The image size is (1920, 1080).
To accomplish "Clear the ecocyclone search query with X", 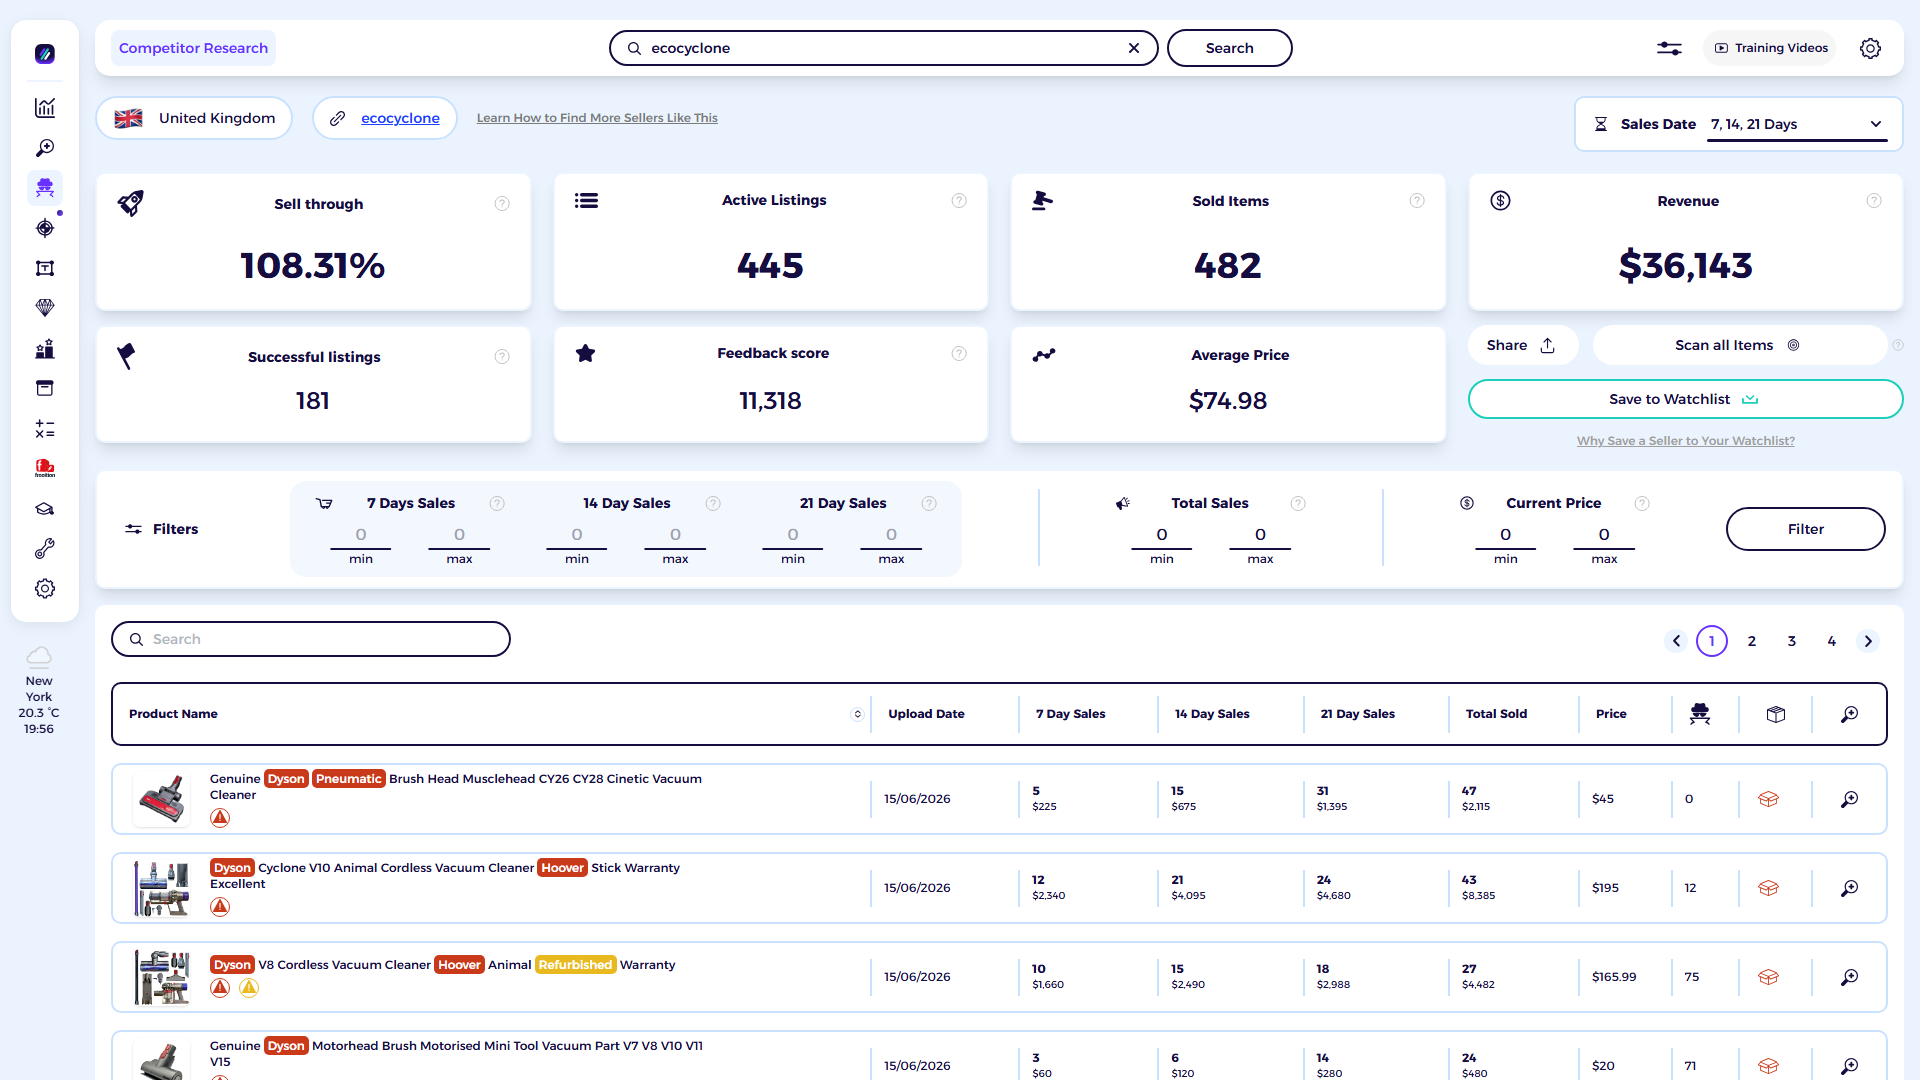I will click(1134, 48).
